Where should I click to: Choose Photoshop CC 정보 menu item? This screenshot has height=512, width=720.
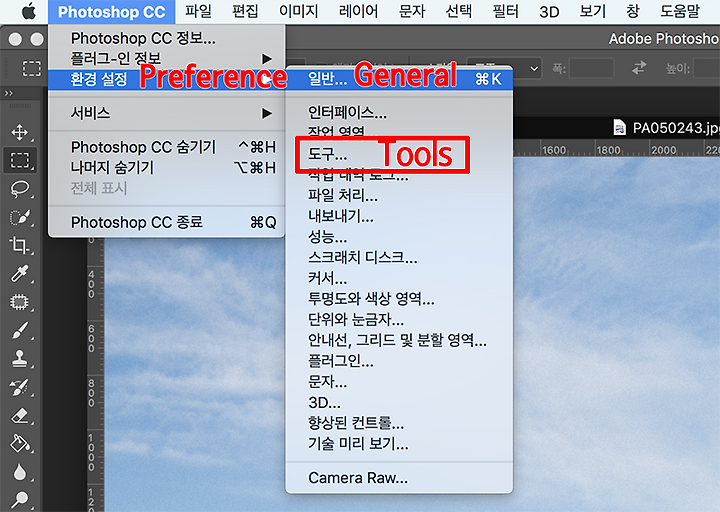pyautogui.click(x=167, y=38)
